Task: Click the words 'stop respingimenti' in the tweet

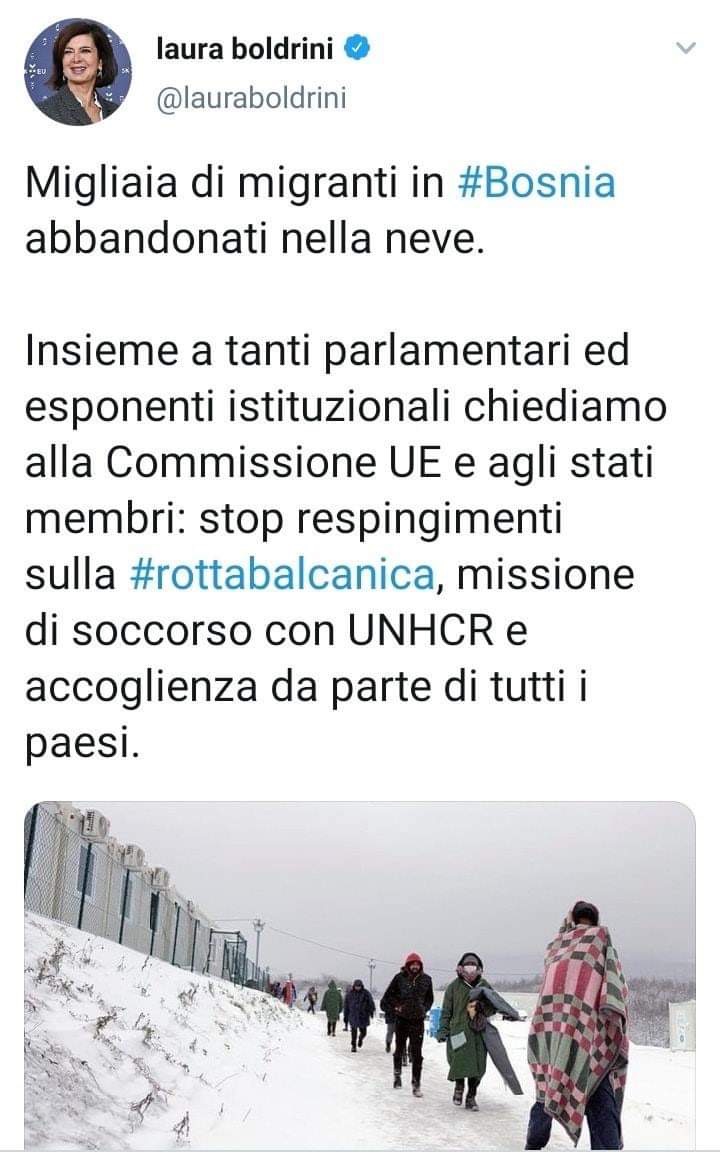Action: (x=381, y=519)
